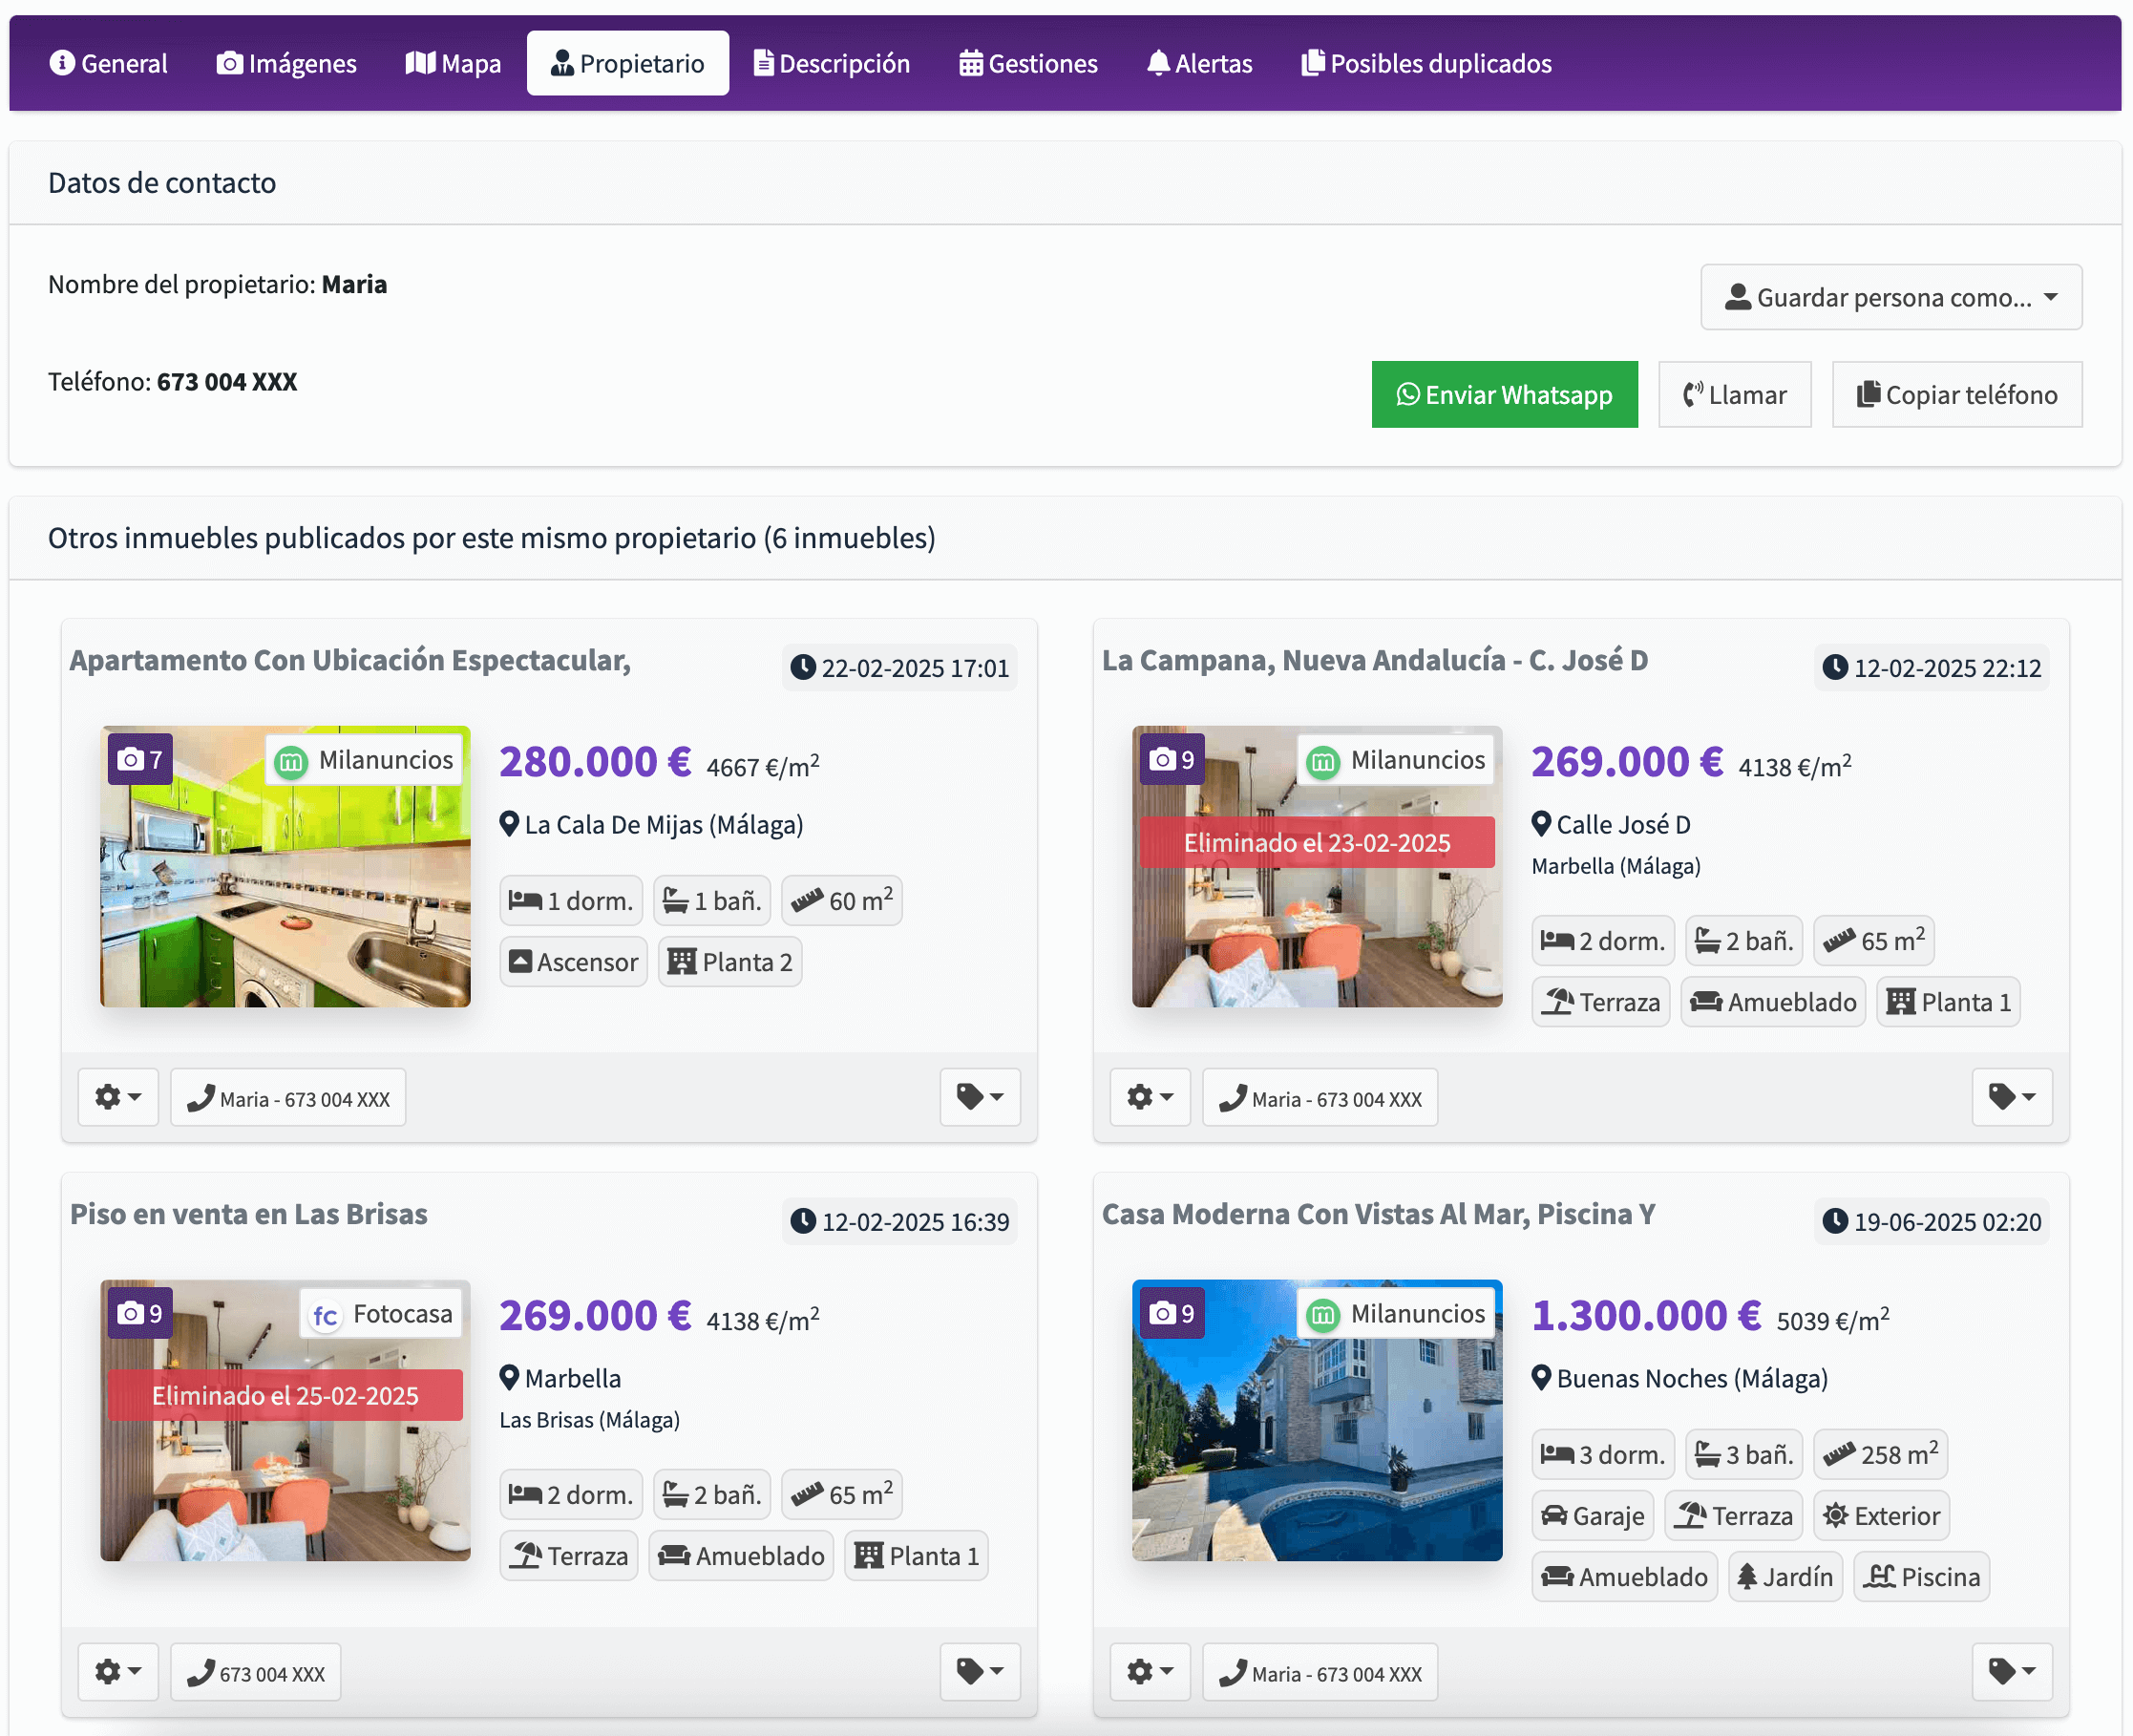Expand 'Guardar persona como...' dropdown

point(1890,297)
